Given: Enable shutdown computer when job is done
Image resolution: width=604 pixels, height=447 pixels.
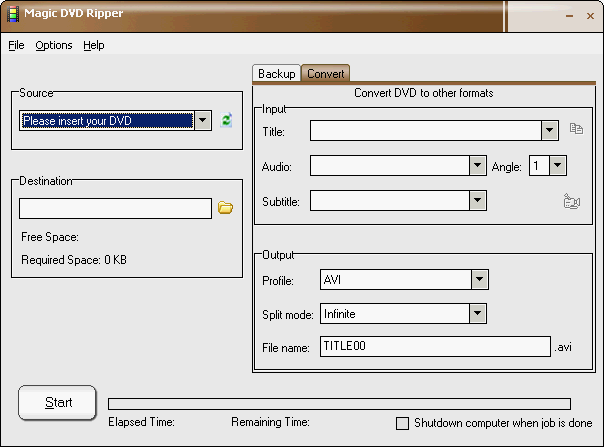Looking at the screenshot, I should tap(402, 423).
